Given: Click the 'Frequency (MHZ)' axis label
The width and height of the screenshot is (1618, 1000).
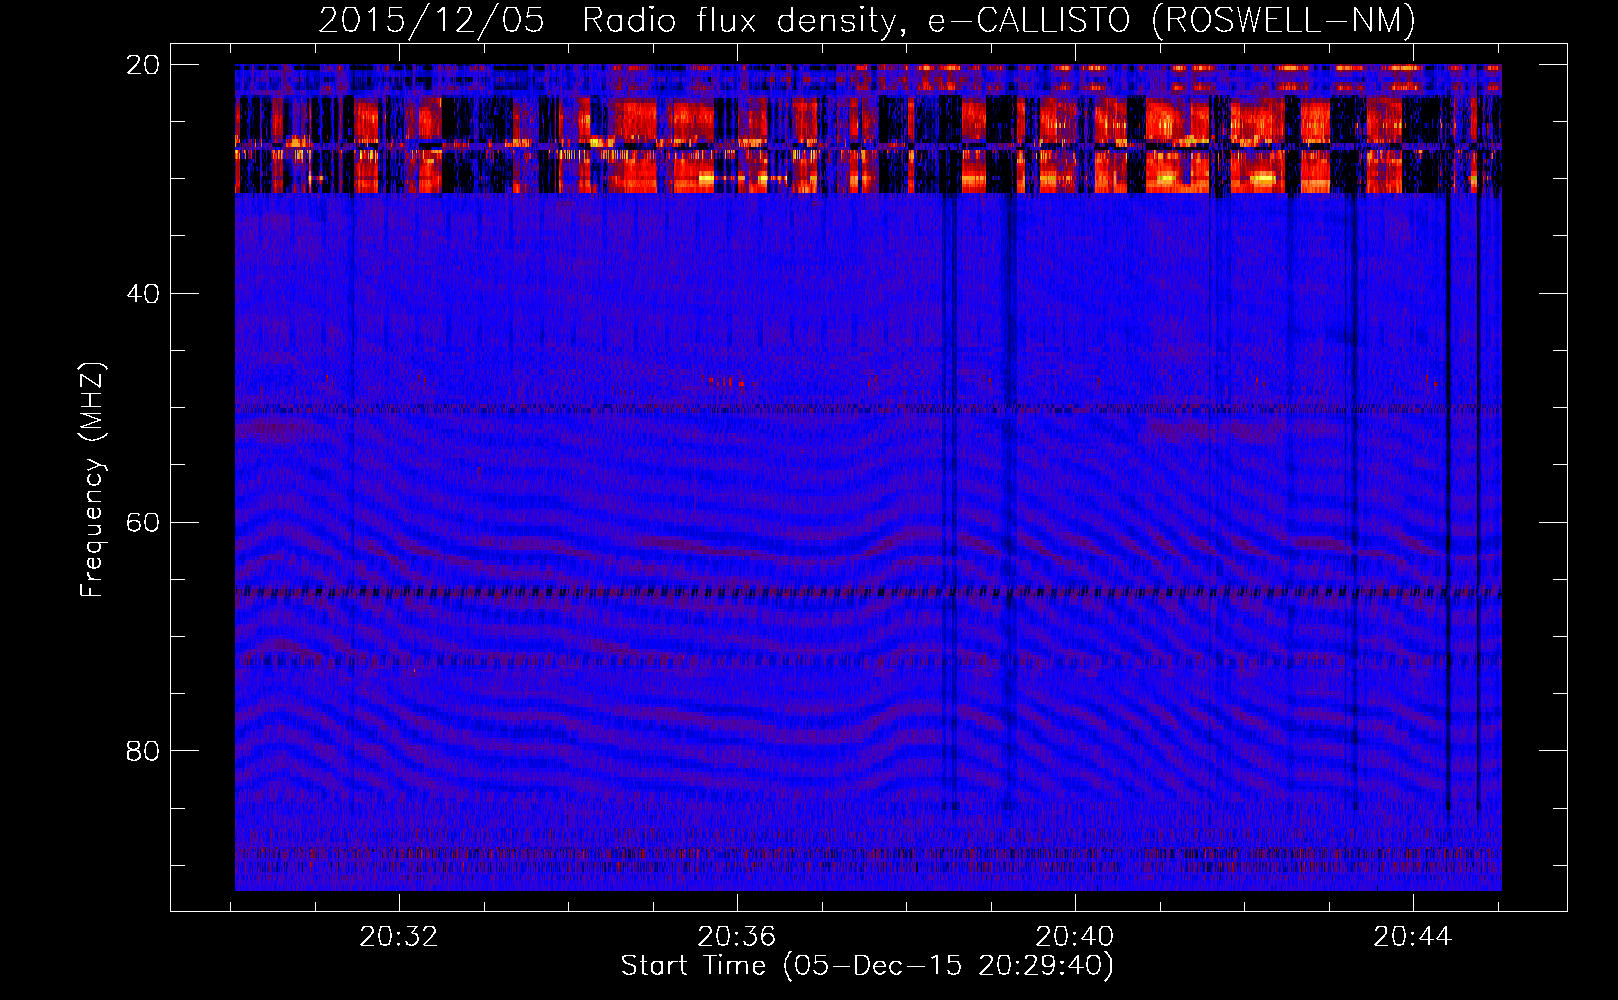Looking at the screenshot, I should coord(91,480).
